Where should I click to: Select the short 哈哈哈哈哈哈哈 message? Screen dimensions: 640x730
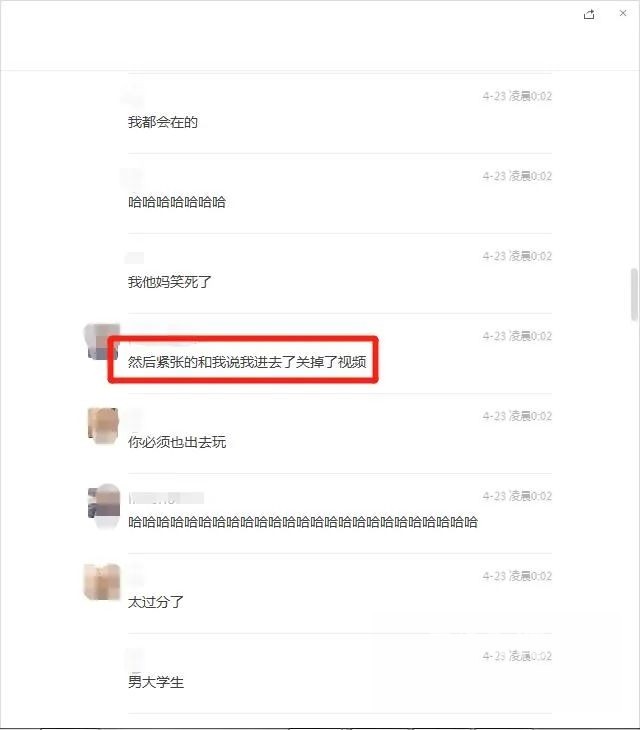[x=177, y=202]
